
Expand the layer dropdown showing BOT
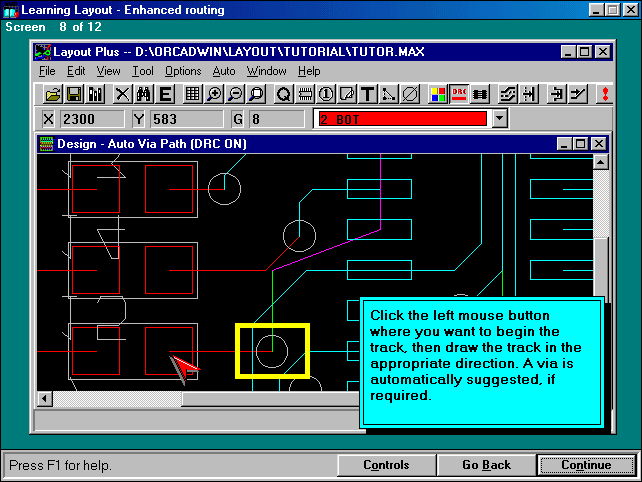point(500,119)
